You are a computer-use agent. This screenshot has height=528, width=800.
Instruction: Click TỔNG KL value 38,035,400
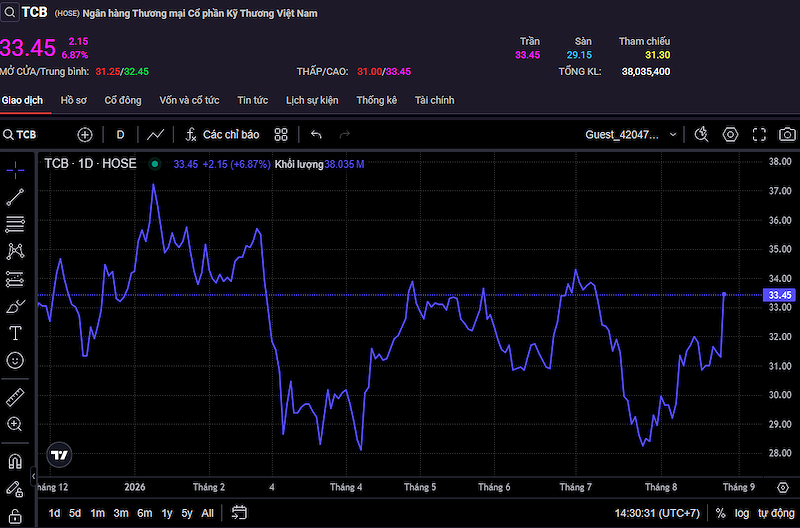click(646, 72)
